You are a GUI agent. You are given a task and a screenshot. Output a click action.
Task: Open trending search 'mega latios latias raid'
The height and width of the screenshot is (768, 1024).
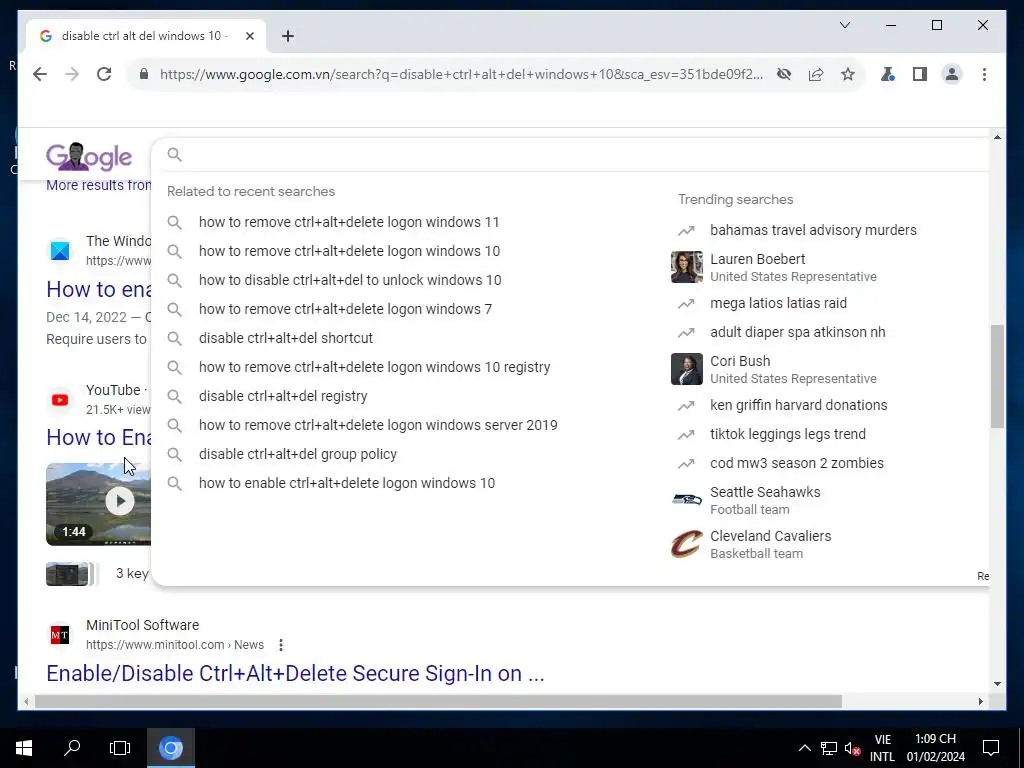pos(778,303)
